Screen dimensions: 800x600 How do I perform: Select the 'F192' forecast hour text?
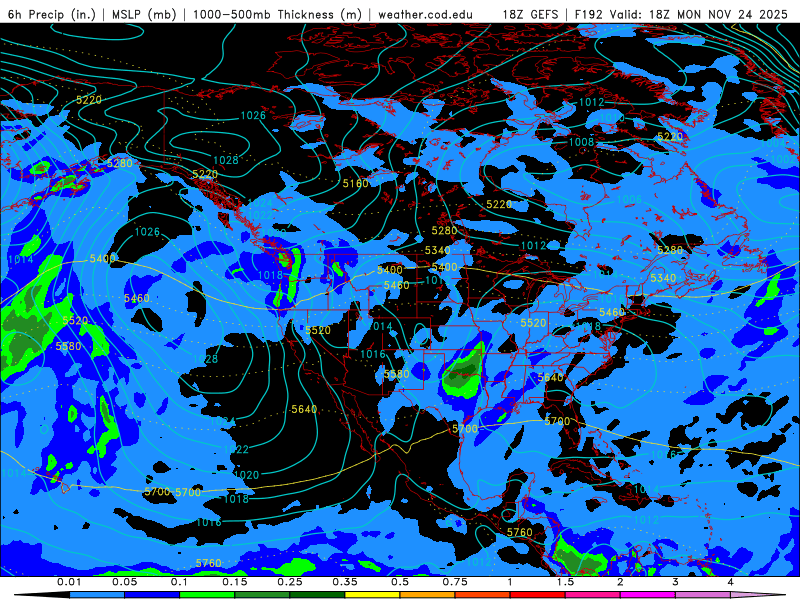pos(589,14)
